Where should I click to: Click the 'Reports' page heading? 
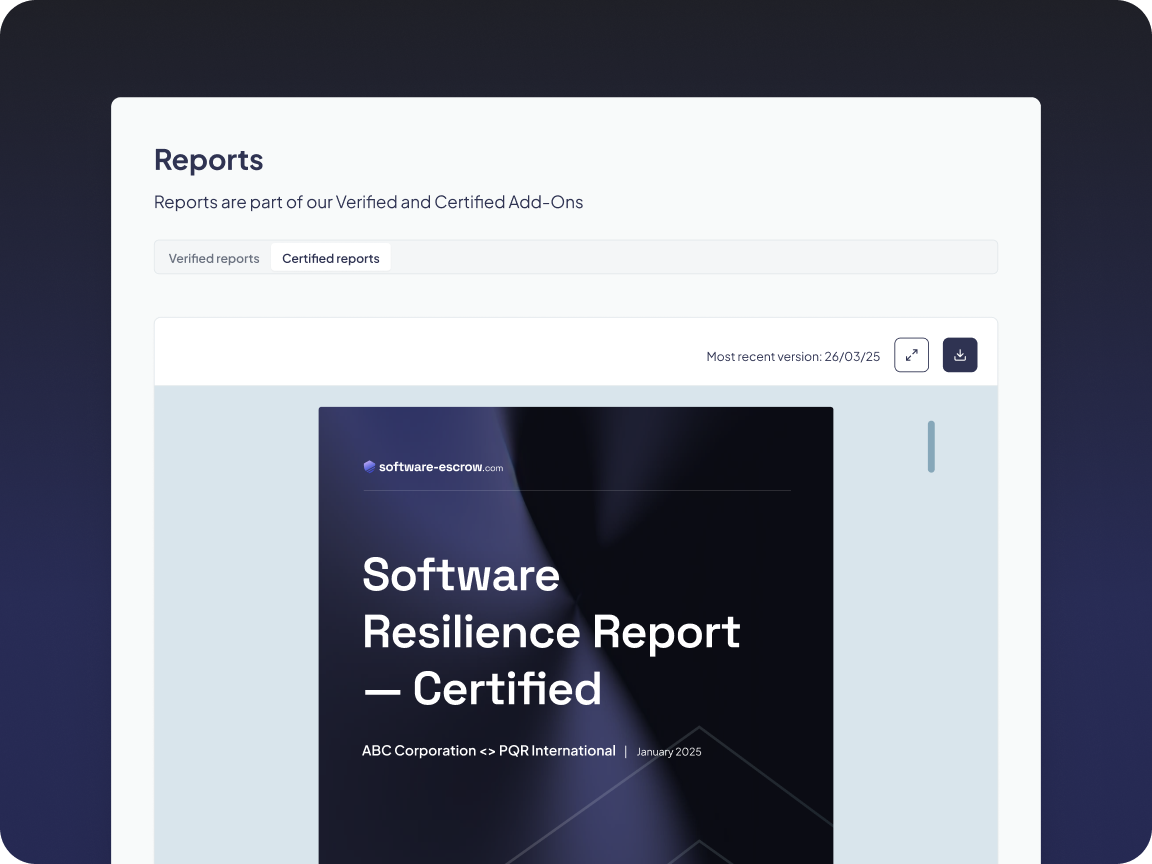point(209,159)
